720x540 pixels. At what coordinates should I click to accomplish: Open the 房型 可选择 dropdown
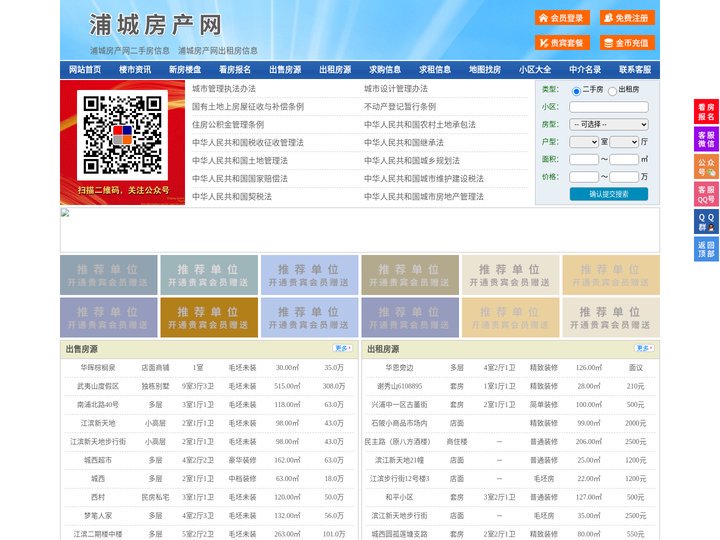609,124
